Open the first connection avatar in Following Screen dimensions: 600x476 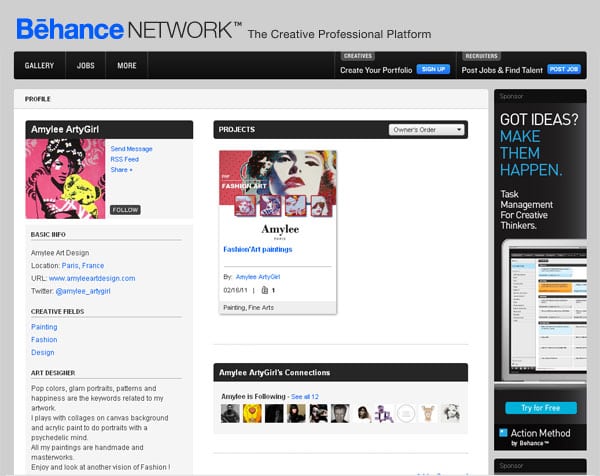(230, 414)
